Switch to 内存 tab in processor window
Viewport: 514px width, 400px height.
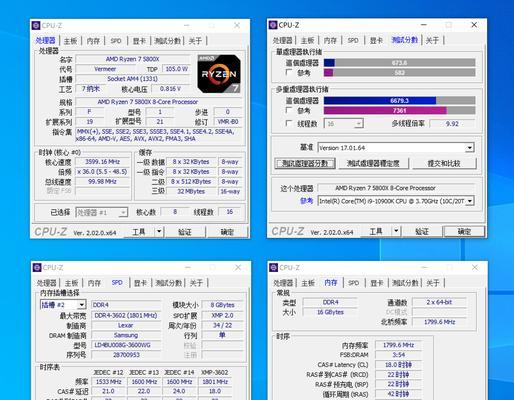93,41
